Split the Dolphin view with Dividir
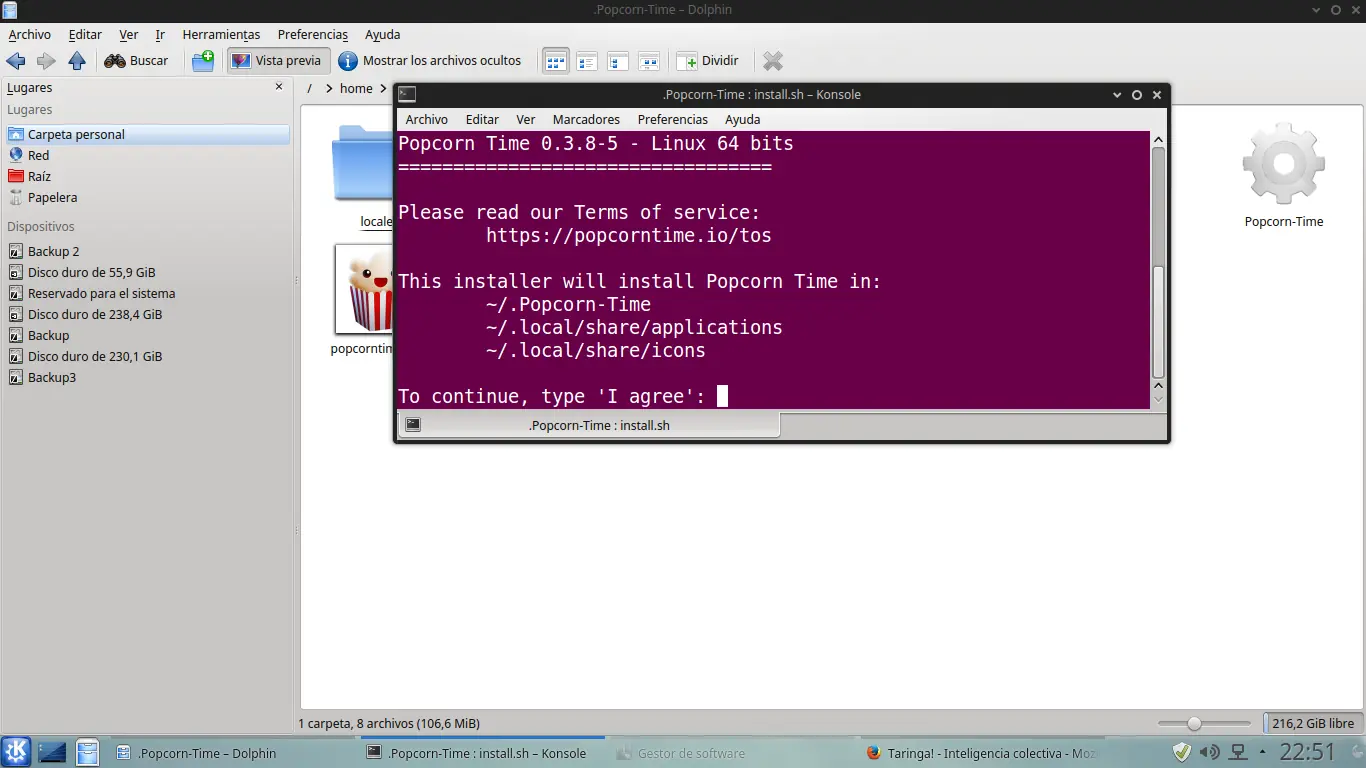This screenshot has height=768, width=1366. tap(708, 61)
